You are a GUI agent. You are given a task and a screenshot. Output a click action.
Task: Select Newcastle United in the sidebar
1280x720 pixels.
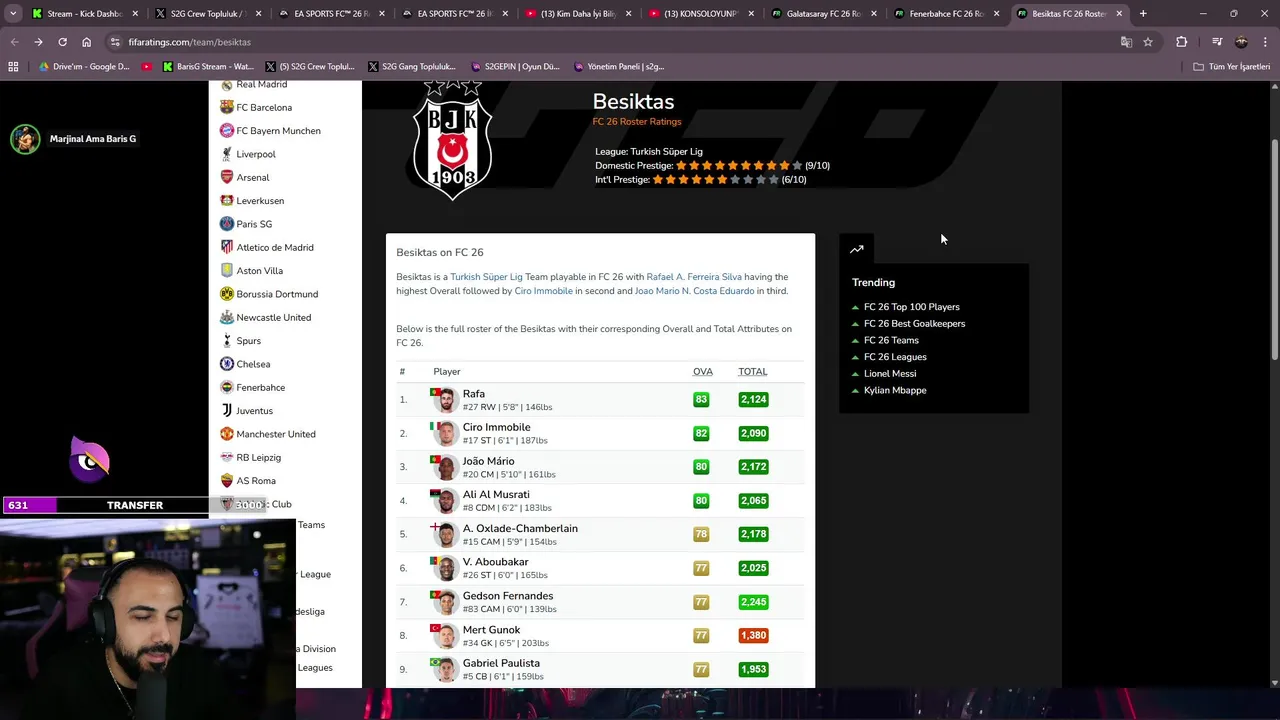274,317
